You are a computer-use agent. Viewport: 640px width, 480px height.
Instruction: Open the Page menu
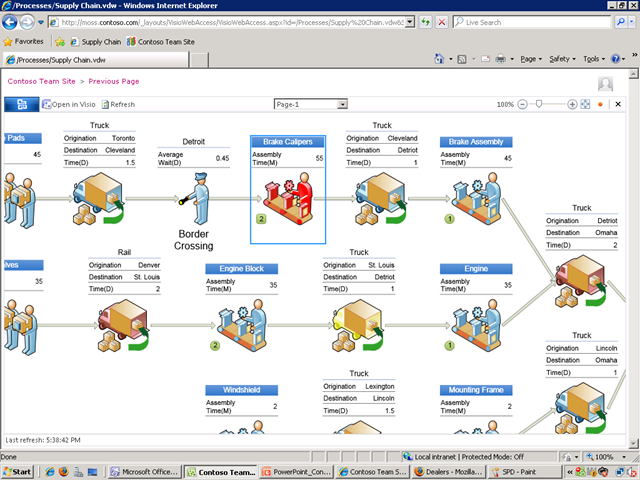tap(531, 59)
